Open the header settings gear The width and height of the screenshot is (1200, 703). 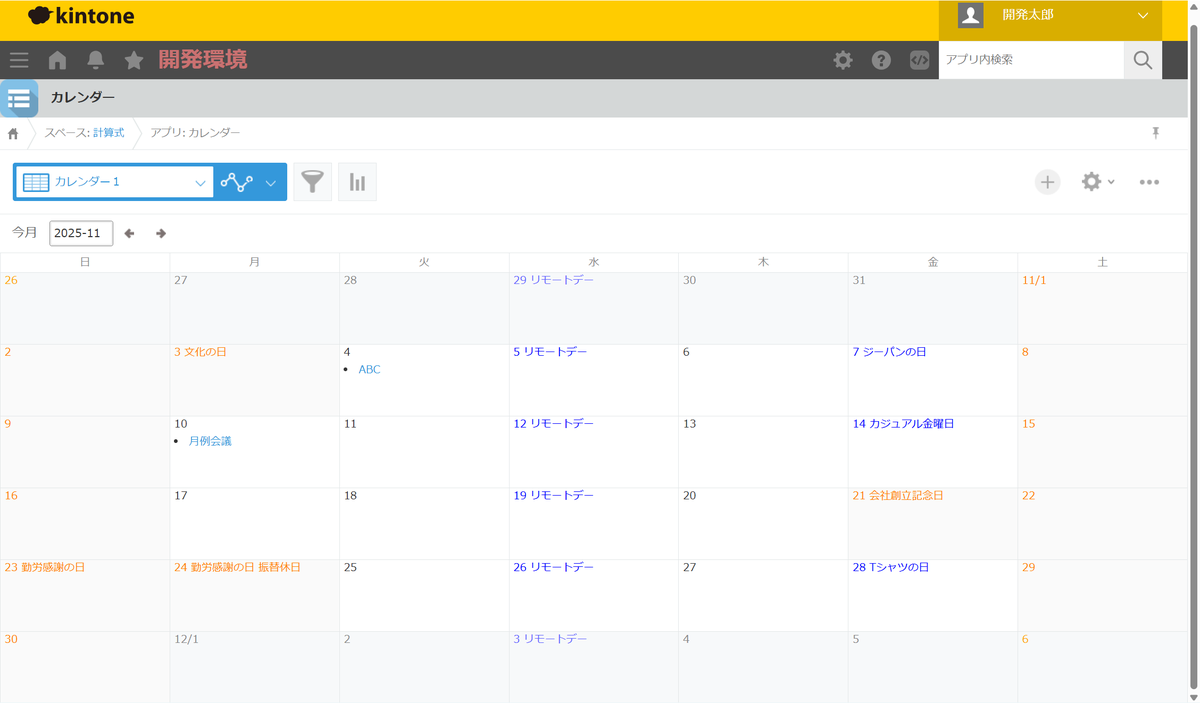pos(843,60)
